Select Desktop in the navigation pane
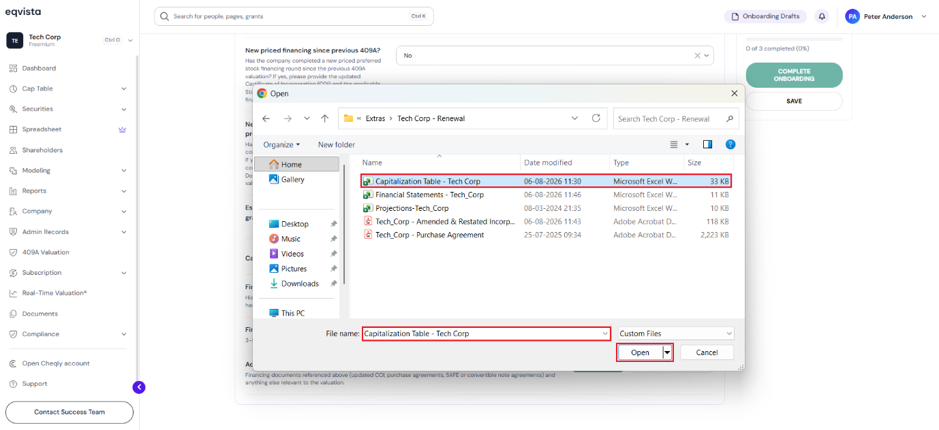Screen dimensions: 939x430 click(x=289, y=224)
